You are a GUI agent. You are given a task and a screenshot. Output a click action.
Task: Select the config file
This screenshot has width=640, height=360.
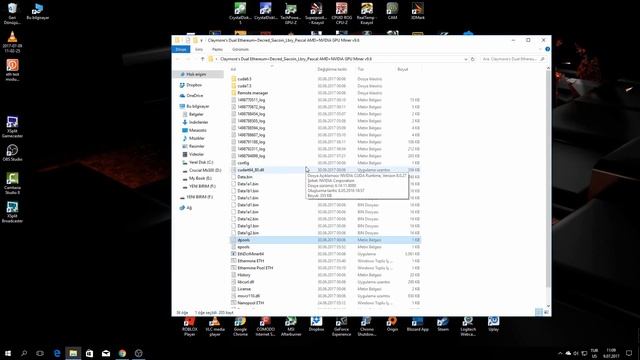(x=243, y=163)
